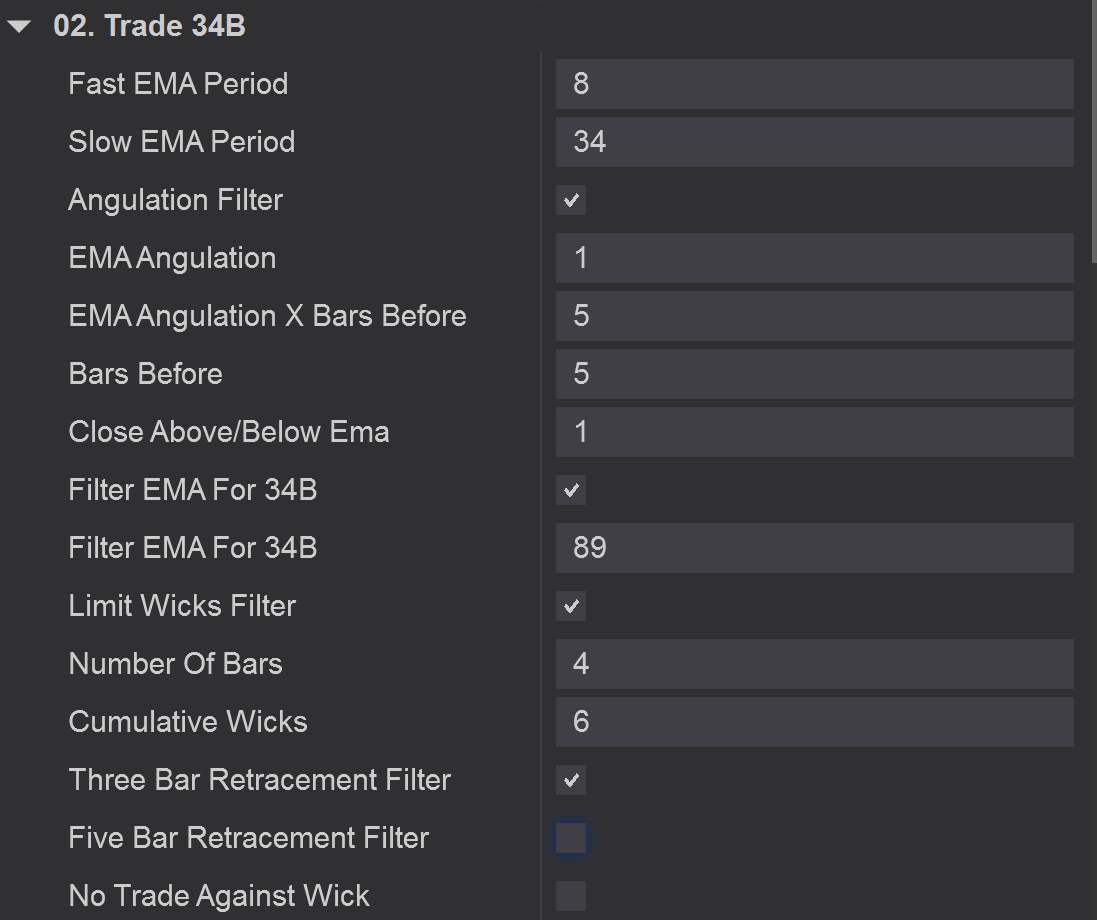Image resolution: width=1097 pixels, height=920 pixels.
Task: Uncheck Three Bar Retracement Filter
Action: pos(571,780)
